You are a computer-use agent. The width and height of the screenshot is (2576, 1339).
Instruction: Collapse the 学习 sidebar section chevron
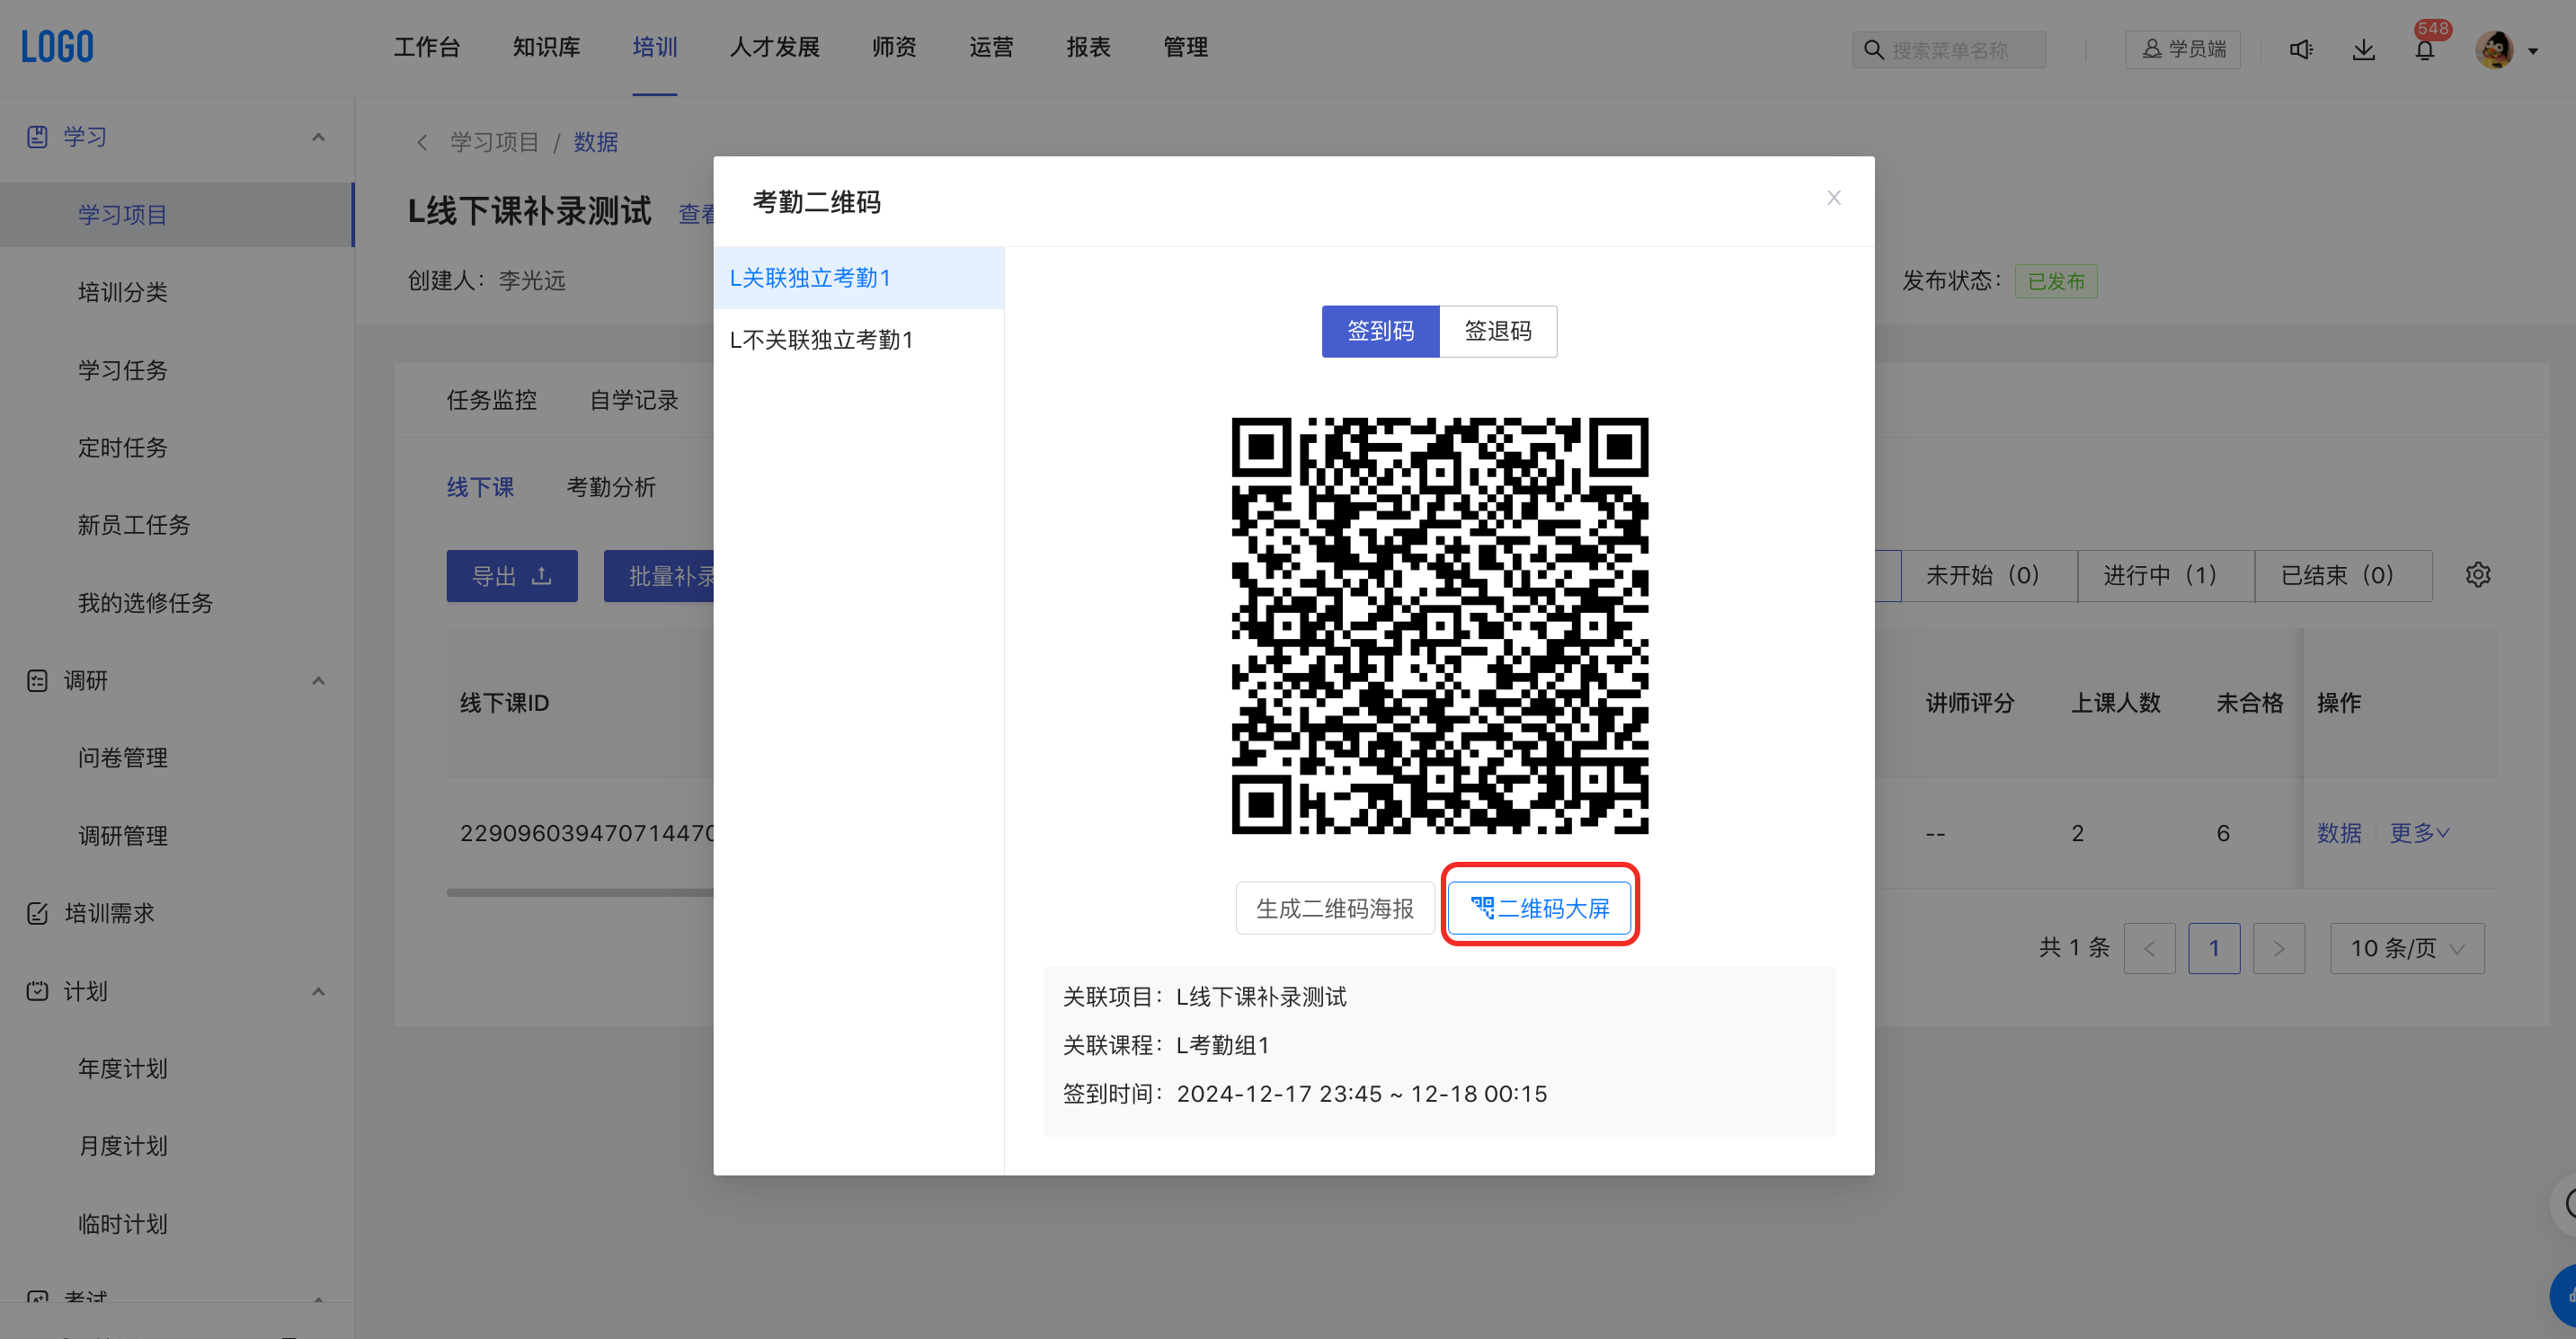318,137
